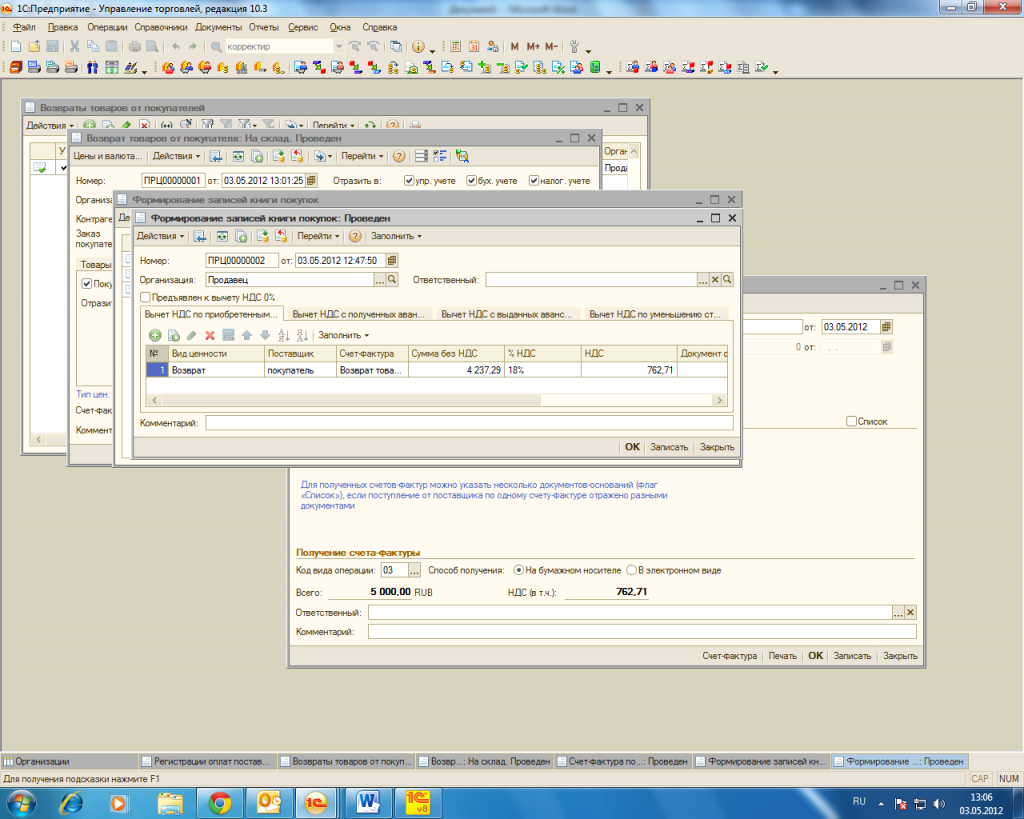Viewport: 1024px width, 819px height.
Task: Add a new row with the green plus icon
Action: [x=155, y=335]
